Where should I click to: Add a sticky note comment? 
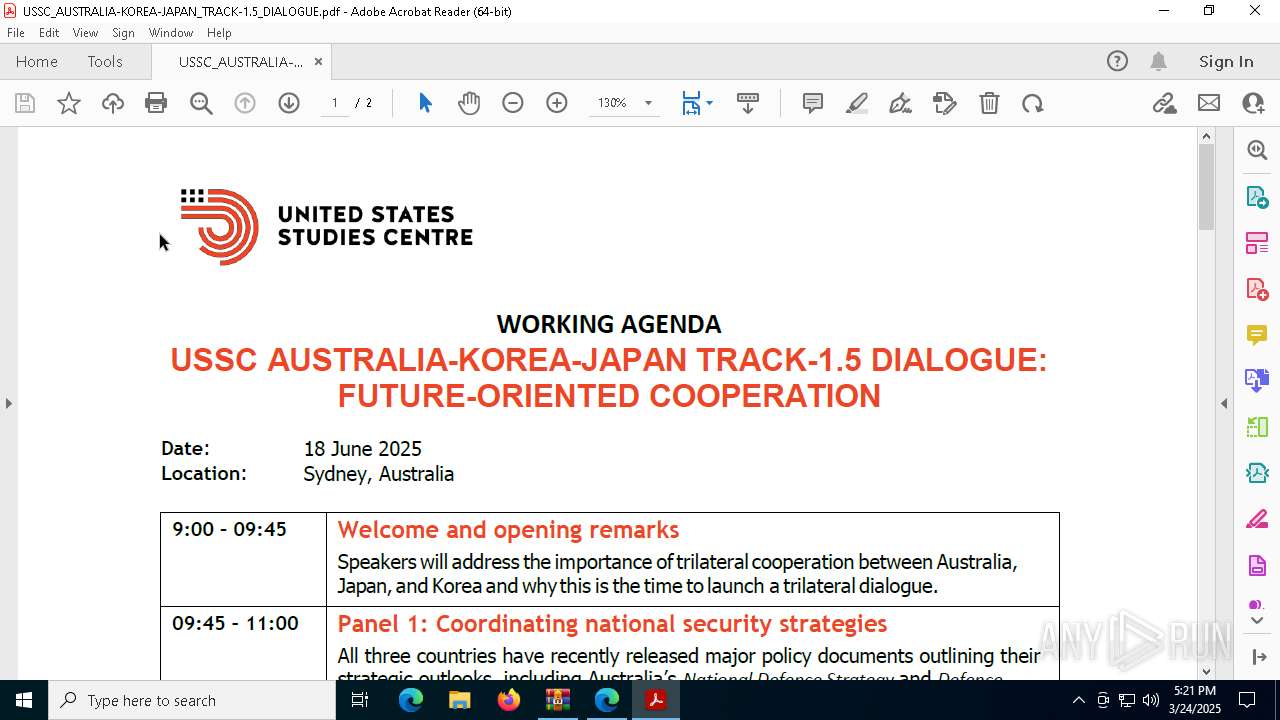(x=813, y=103)
